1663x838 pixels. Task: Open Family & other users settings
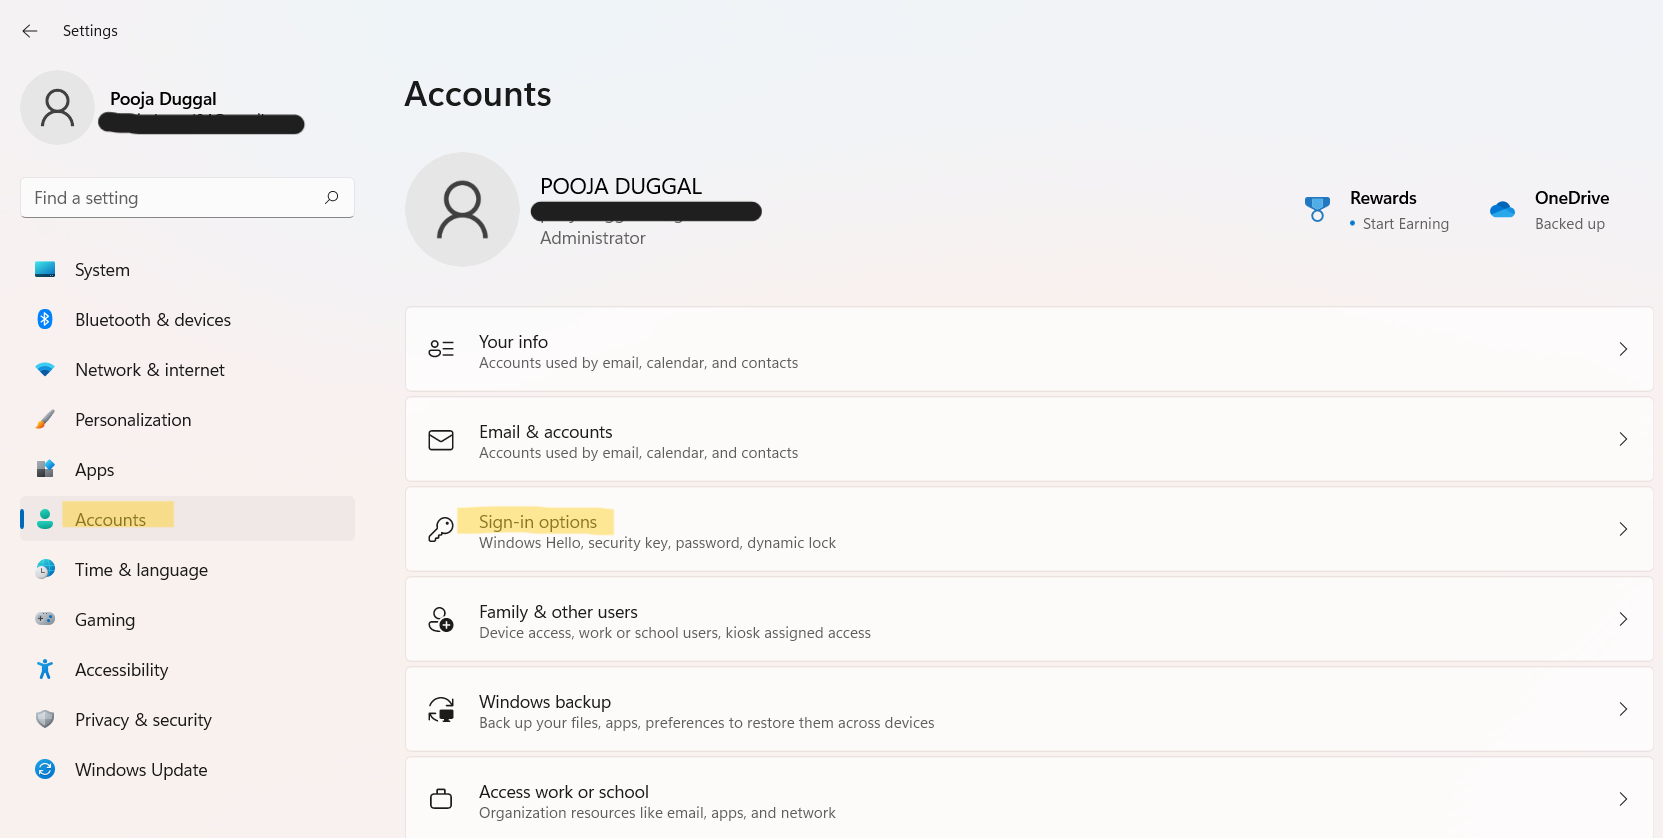pos(558,612)
